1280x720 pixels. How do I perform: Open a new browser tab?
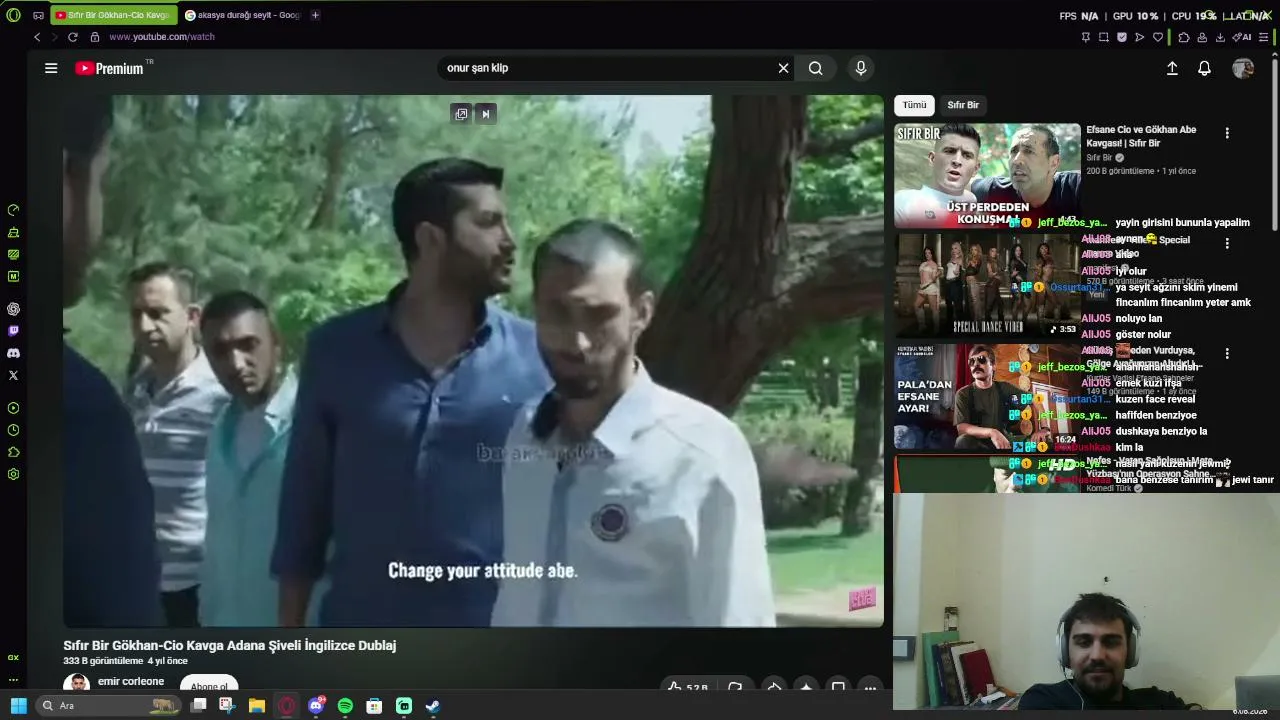[315, 15]
